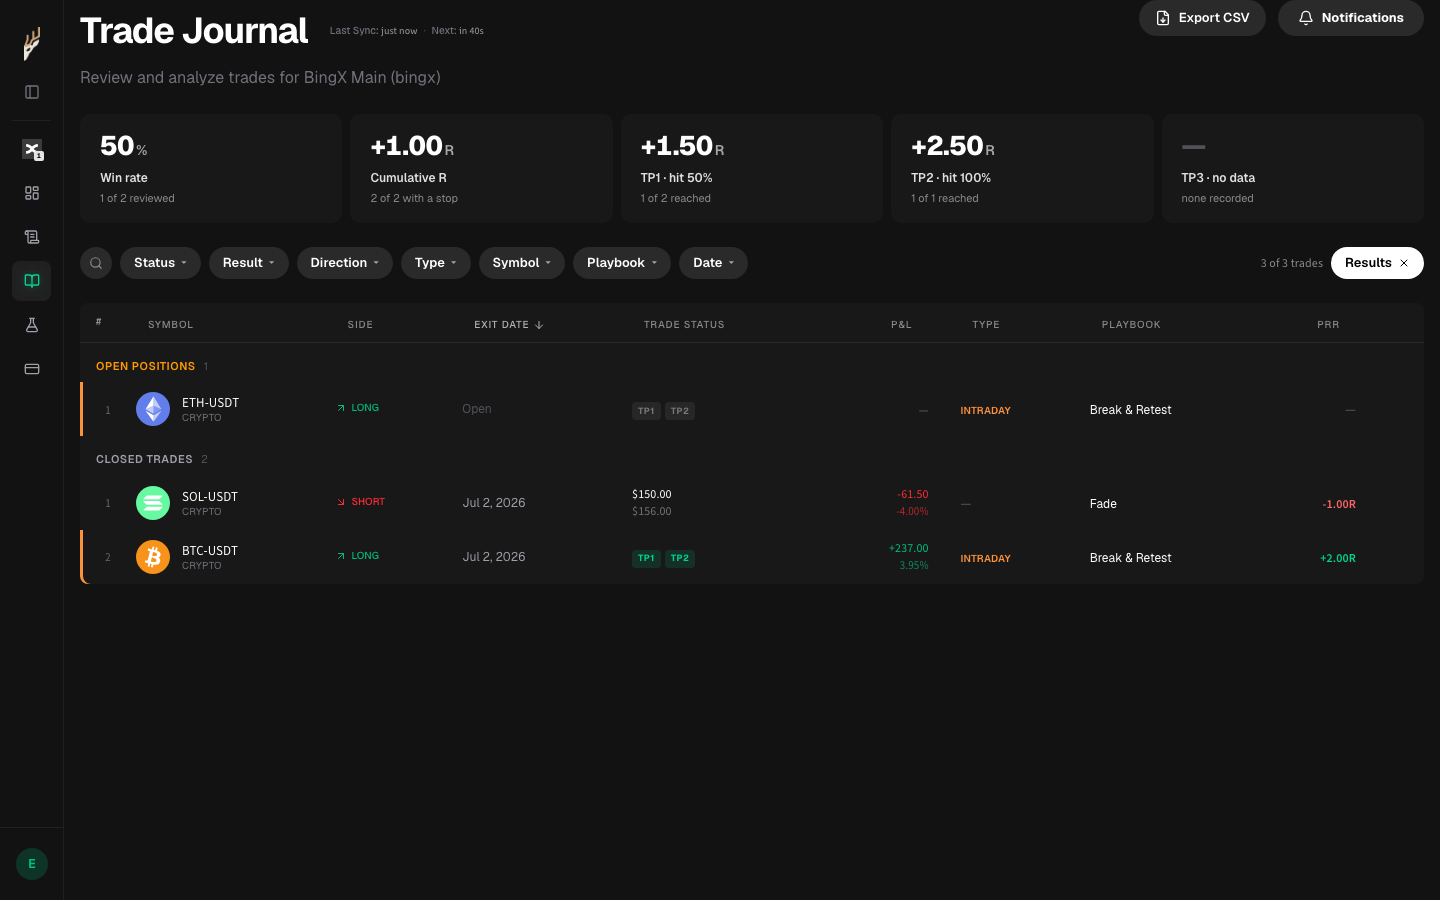
Task: Click the search magnifier icon
Action: point(96,263)
